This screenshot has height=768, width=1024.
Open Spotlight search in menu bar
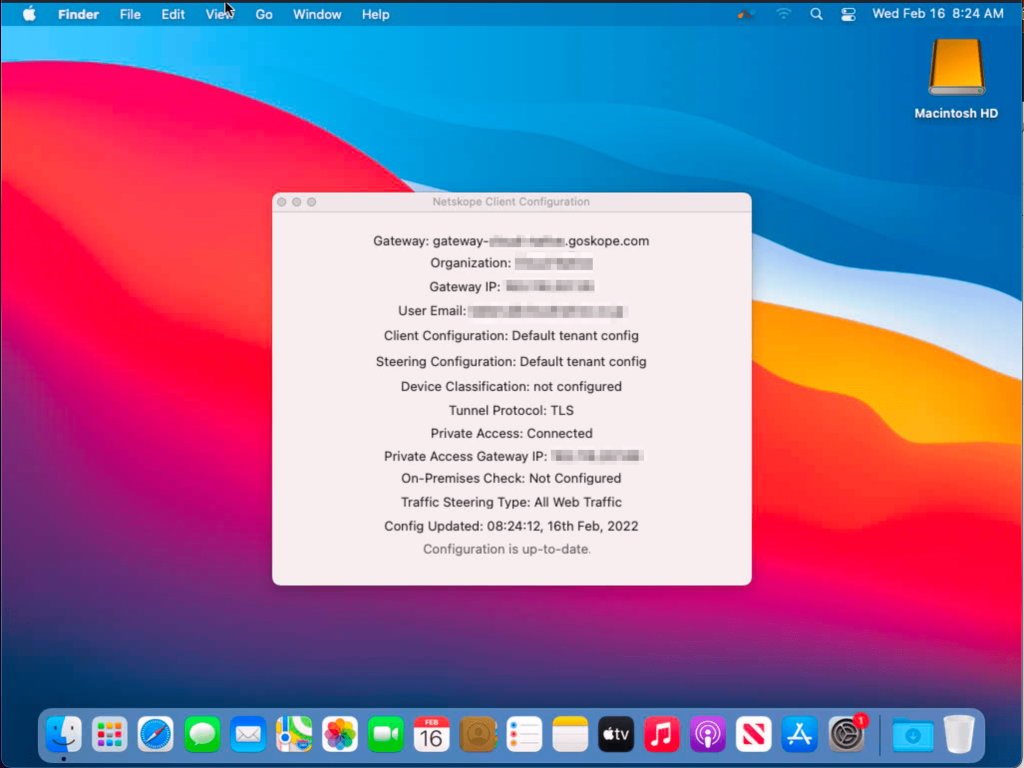816,14
